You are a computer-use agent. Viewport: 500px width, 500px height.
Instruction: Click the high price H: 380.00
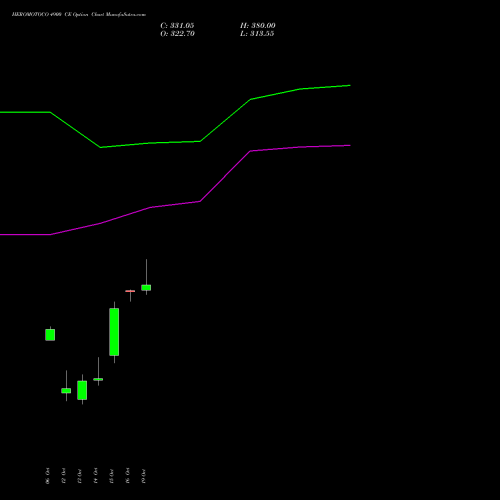click(x=258, y=26)
